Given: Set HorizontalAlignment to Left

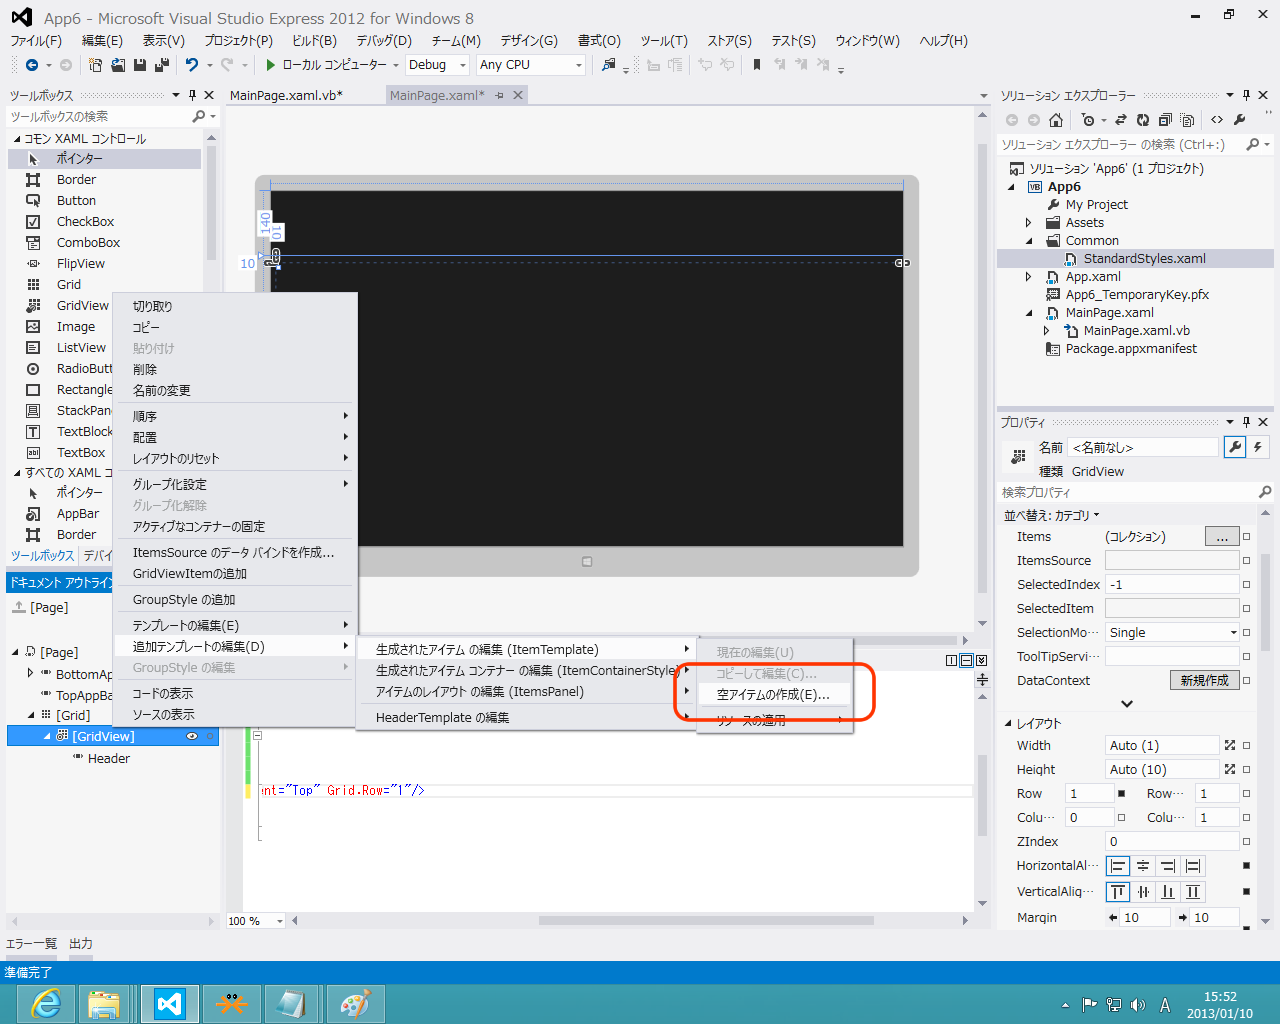Looking at the screenshot, I should click(x=1118, y=866).
